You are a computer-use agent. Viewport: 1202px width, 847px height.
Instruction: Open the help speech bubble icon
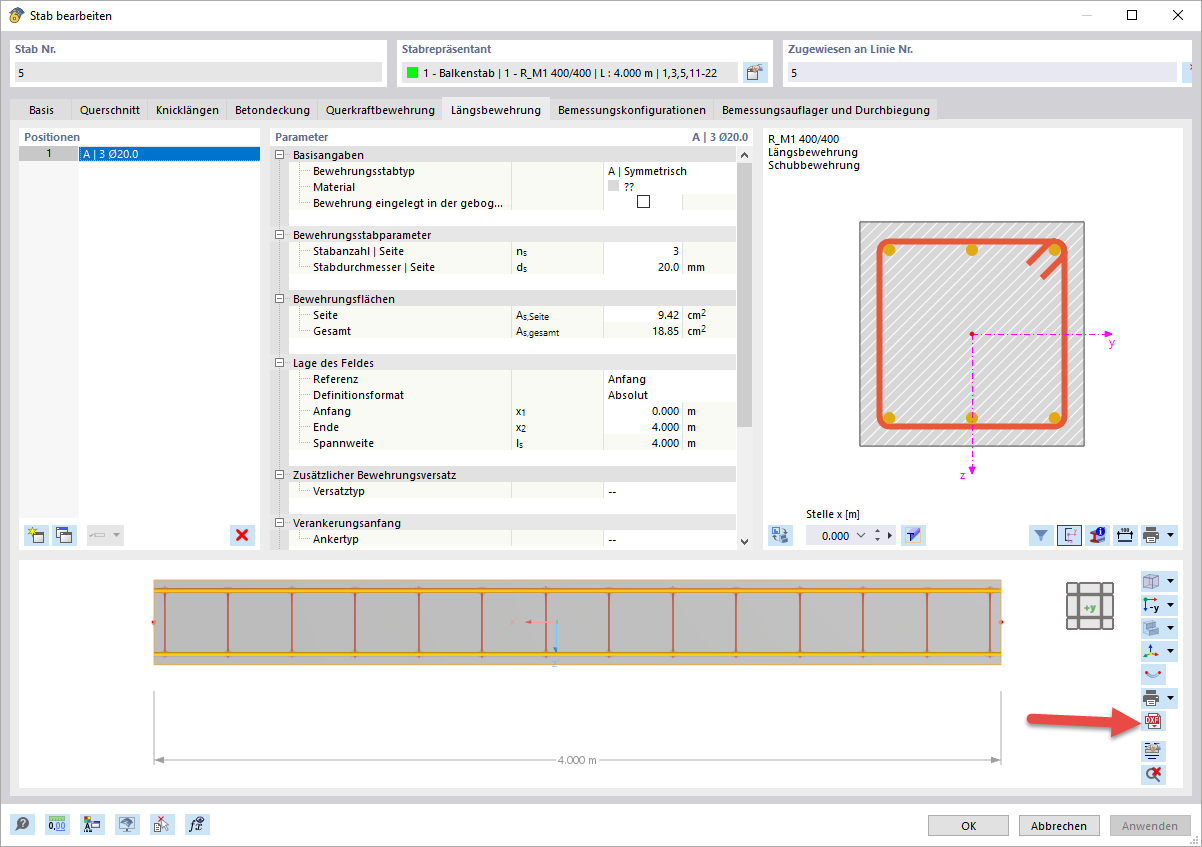tap(24, 825)
